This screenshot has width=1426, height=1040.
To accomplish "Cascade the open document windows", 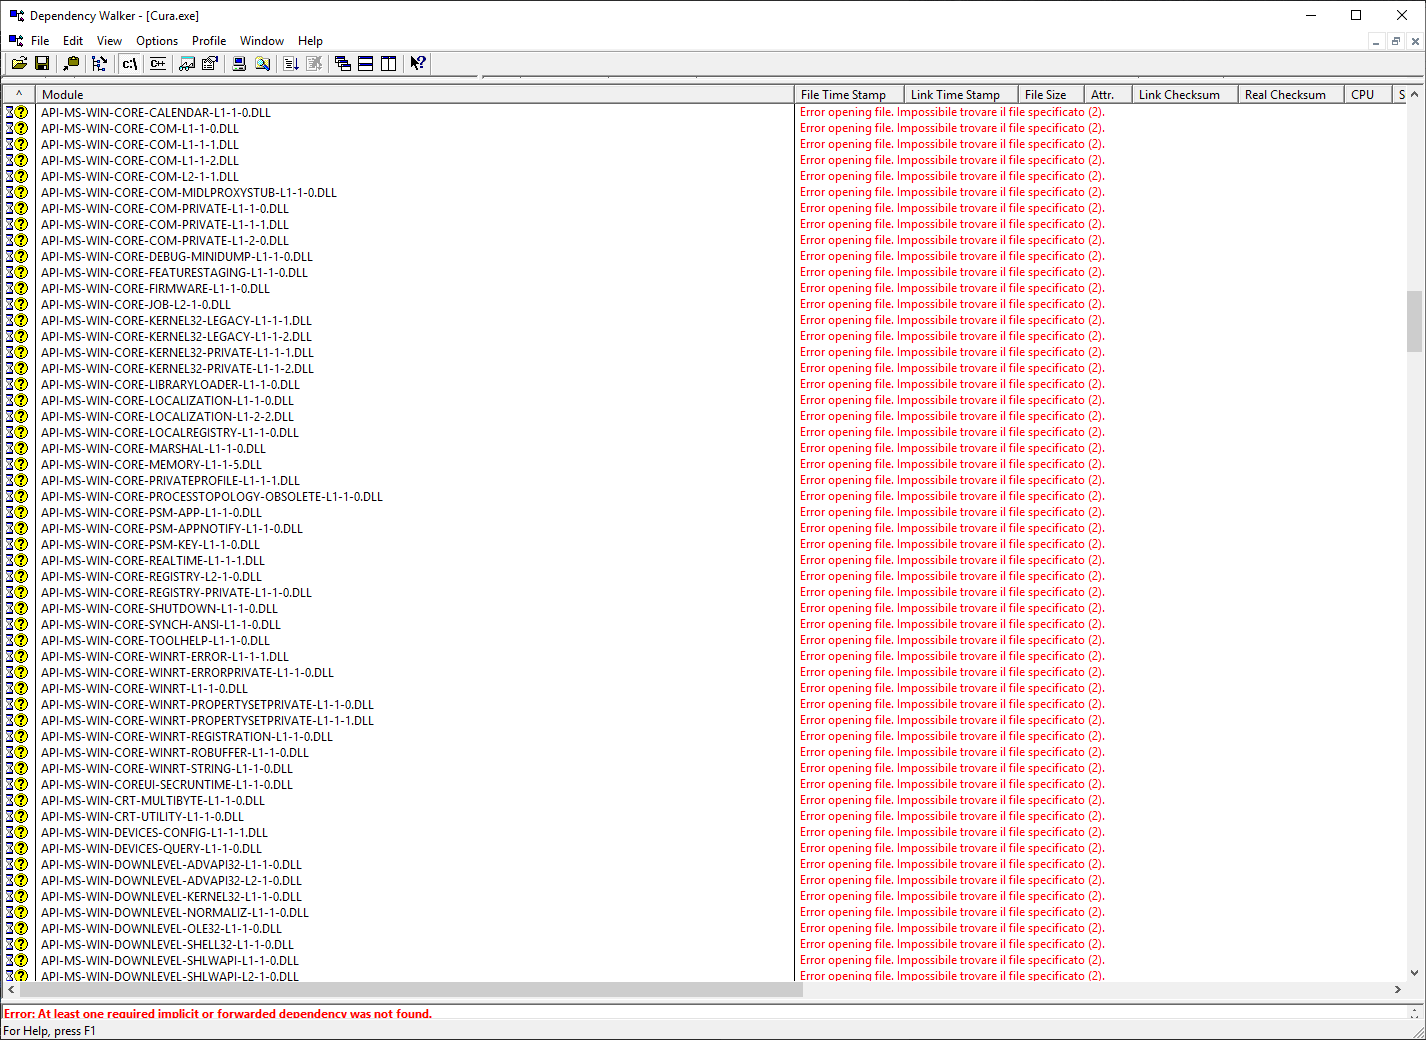I will (x=343, y=63).
